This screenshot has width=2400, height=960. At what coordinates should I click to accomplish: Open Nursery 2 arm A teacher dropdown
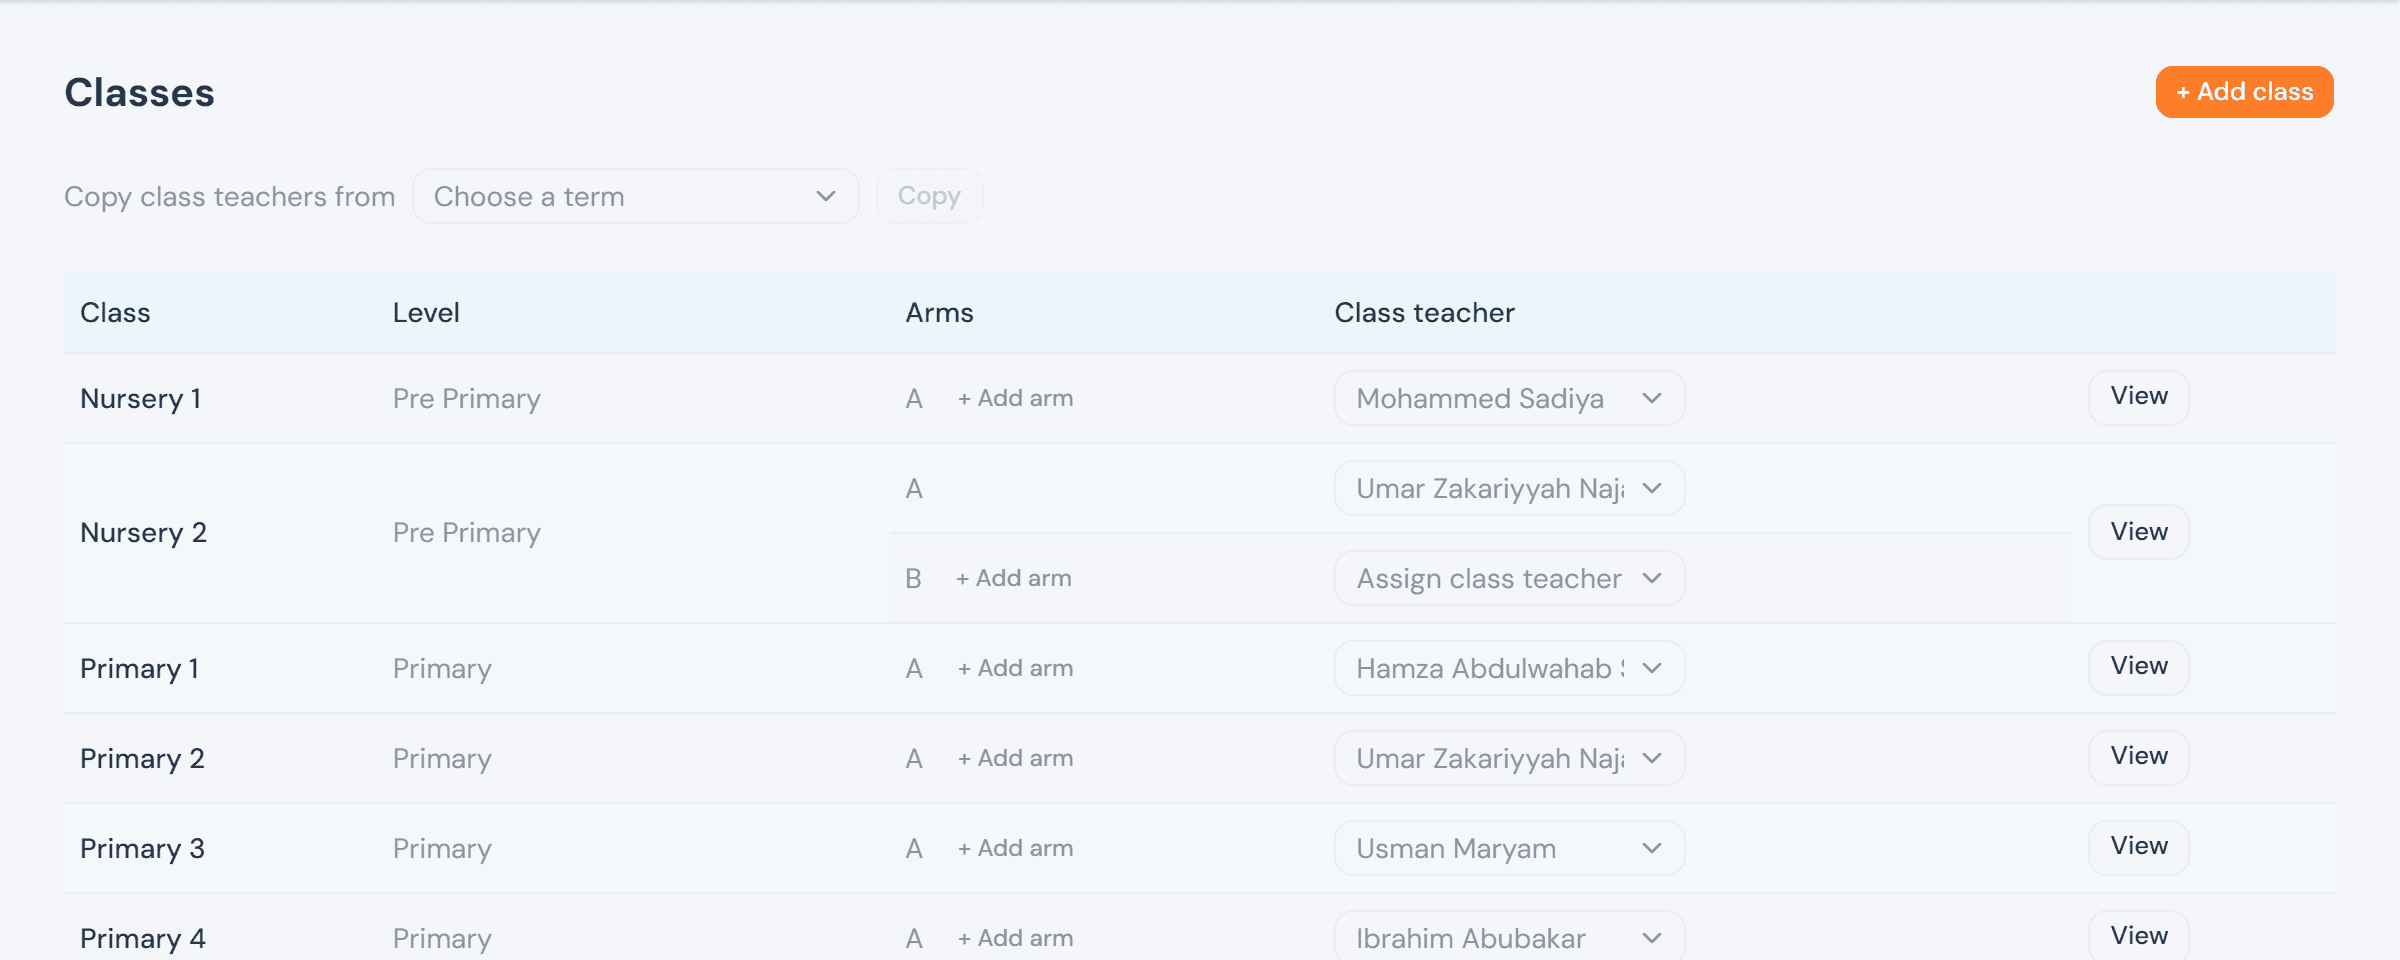click(x=1509, y=488)
